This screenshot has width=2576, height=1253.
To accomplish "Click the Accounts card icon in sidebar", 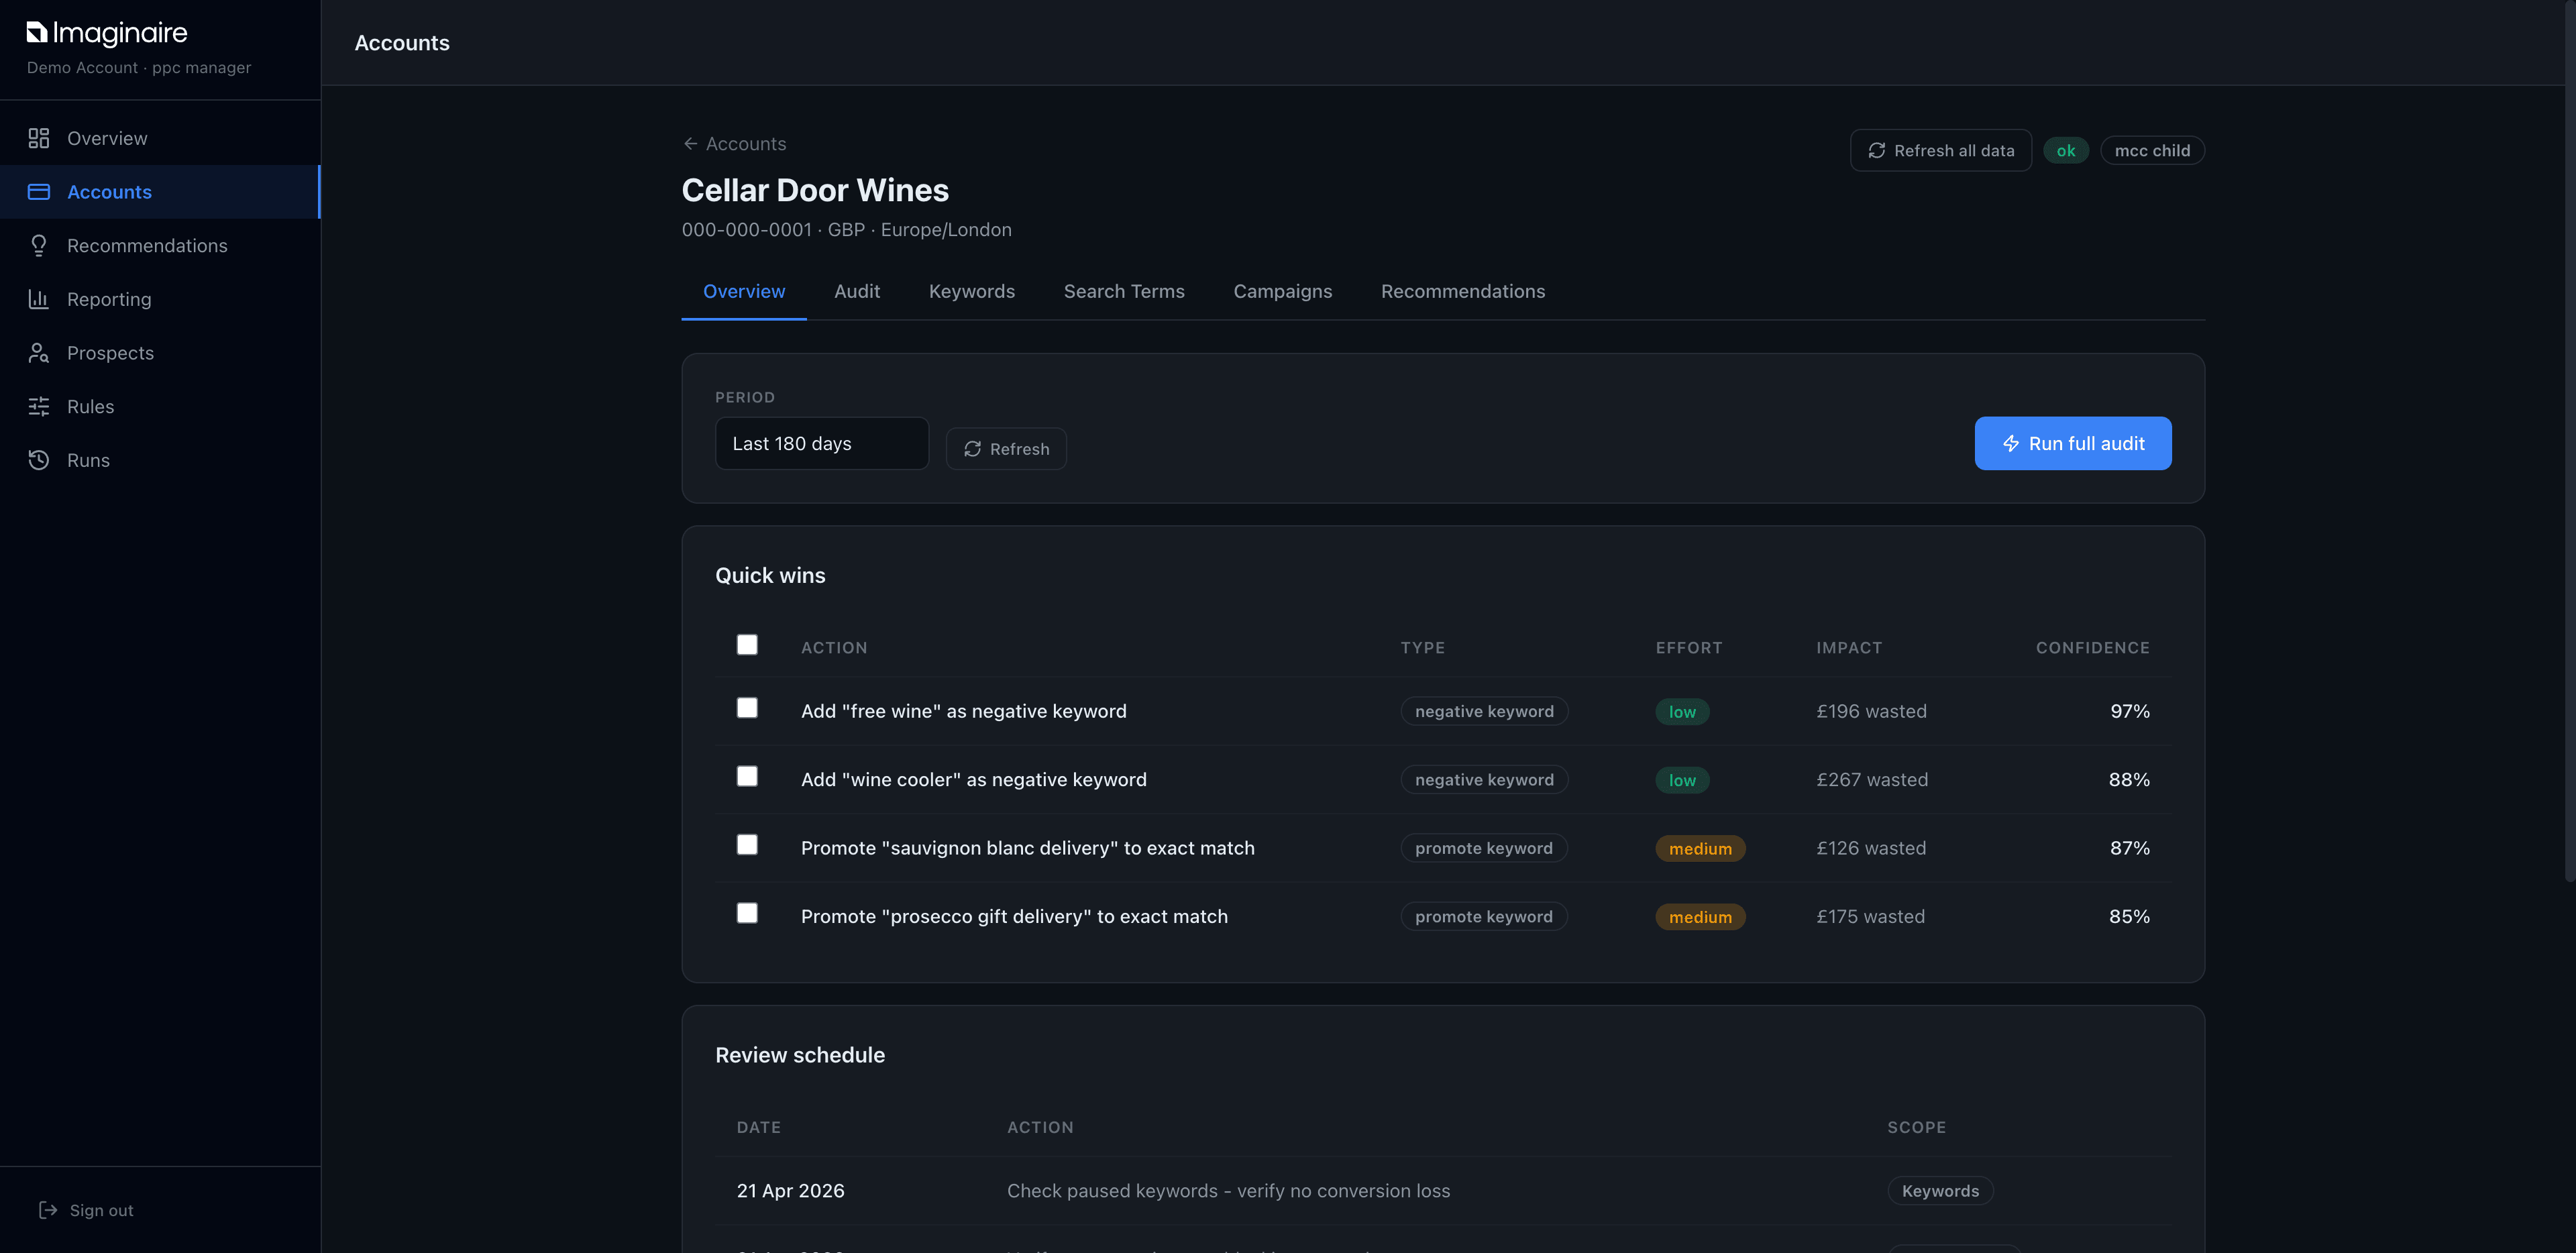I will 39,192.
